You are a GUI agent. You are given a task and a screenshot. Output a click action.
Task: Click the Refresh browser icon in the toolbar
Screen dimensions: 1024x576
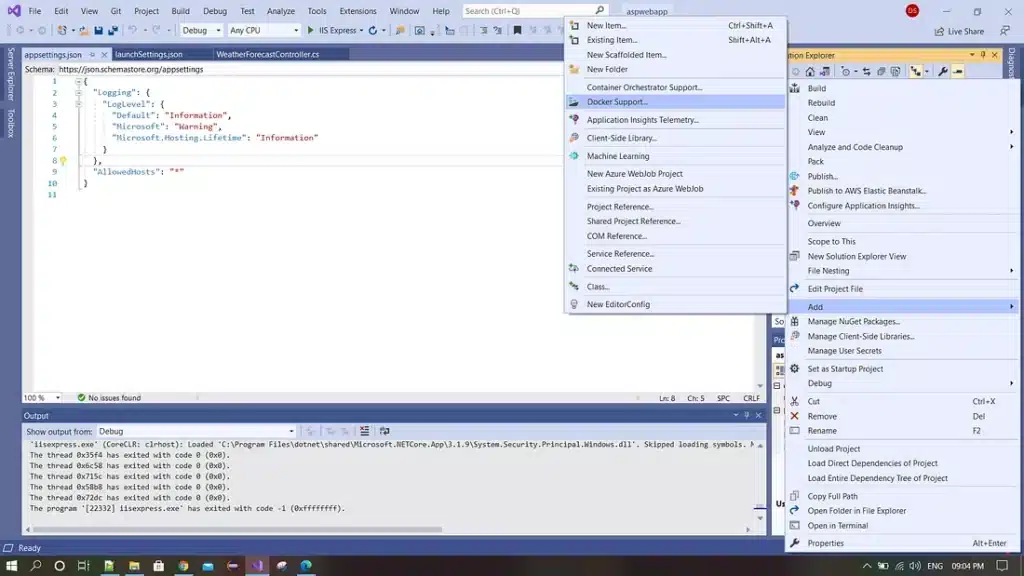pos(373,30)
